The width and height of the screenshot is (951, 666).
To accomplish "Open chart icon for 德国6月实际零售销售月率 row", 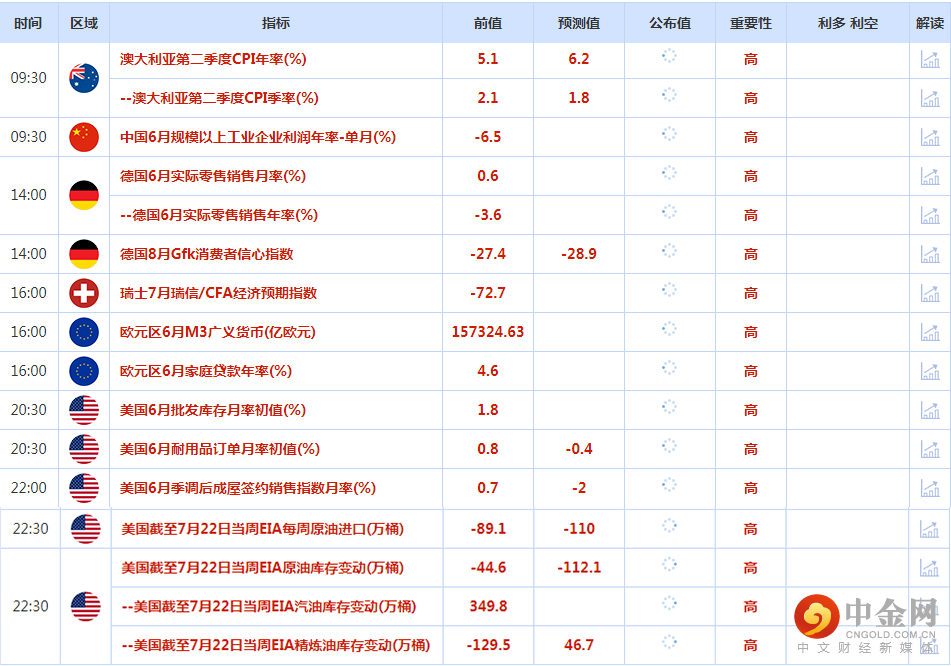I will [x=930, y=177].
